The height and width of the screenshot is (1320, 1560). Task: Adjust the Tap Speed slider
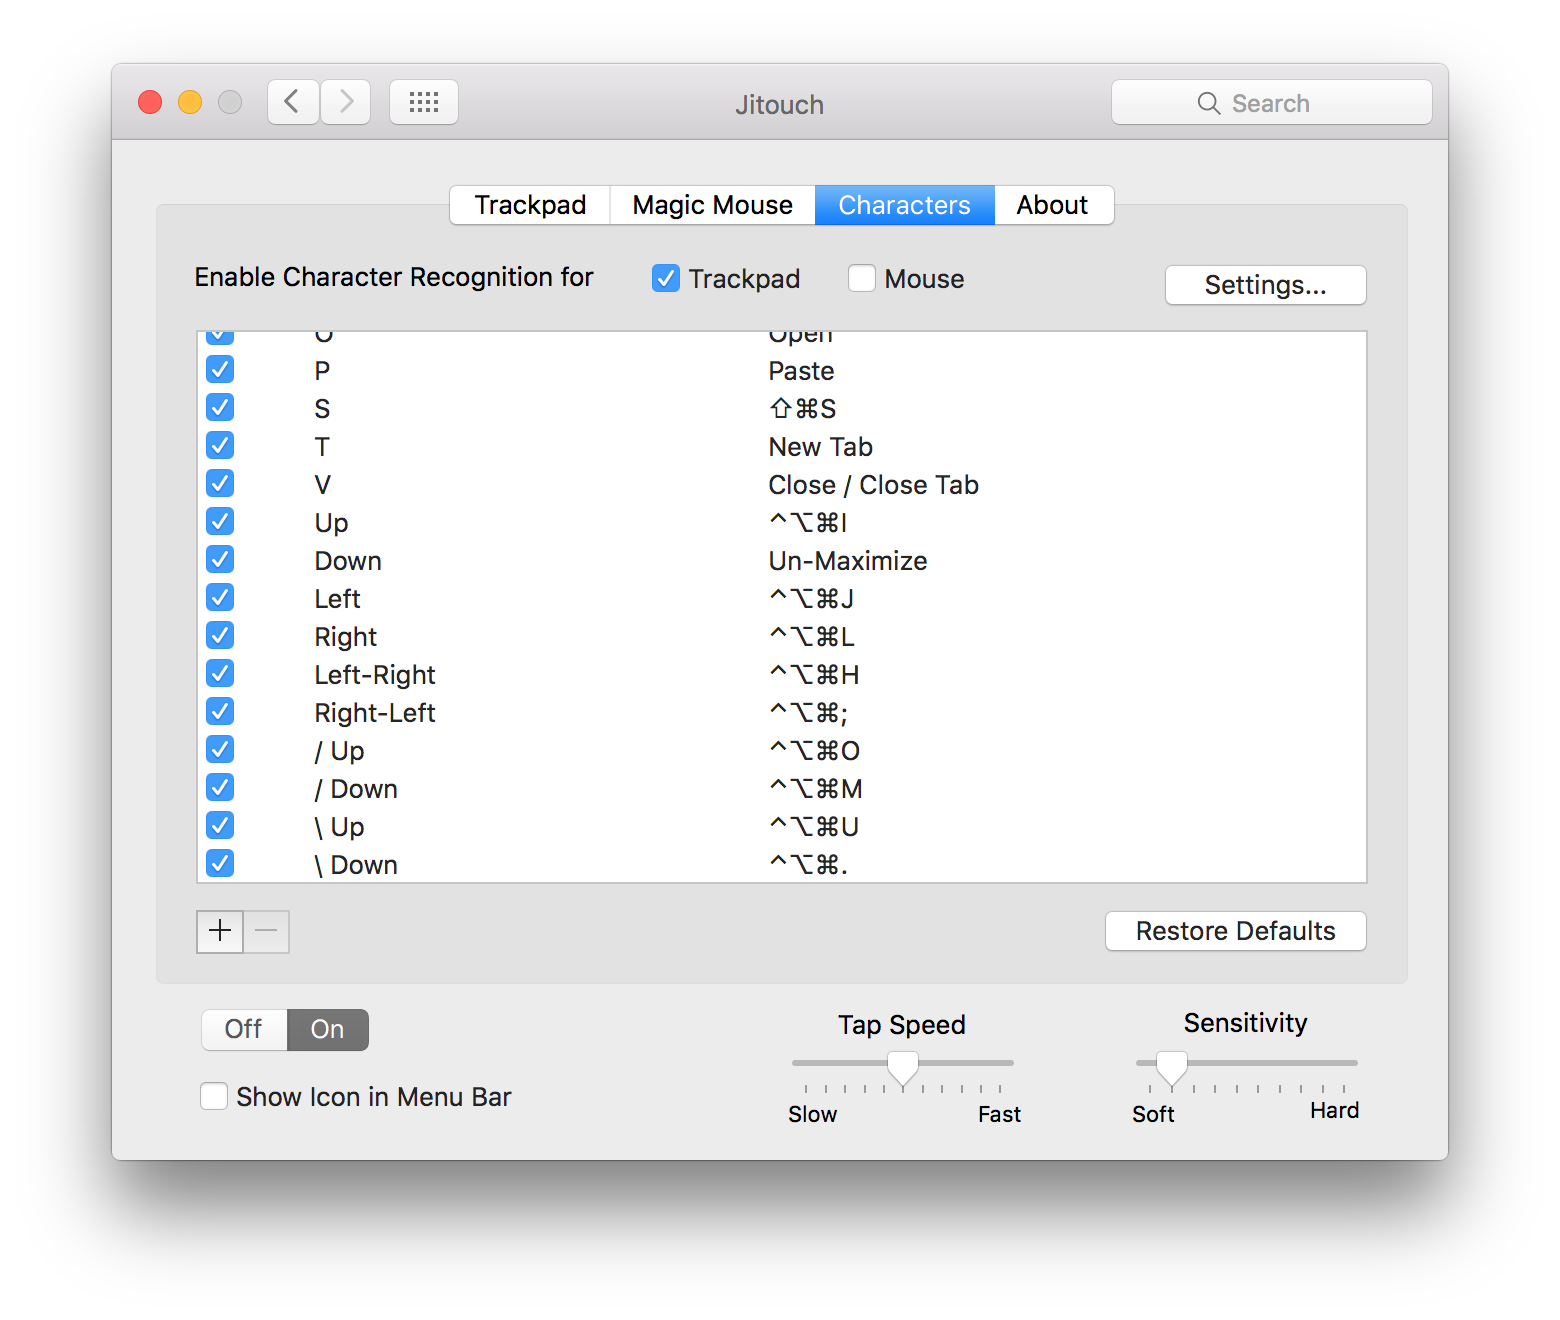click(903, 1069)
